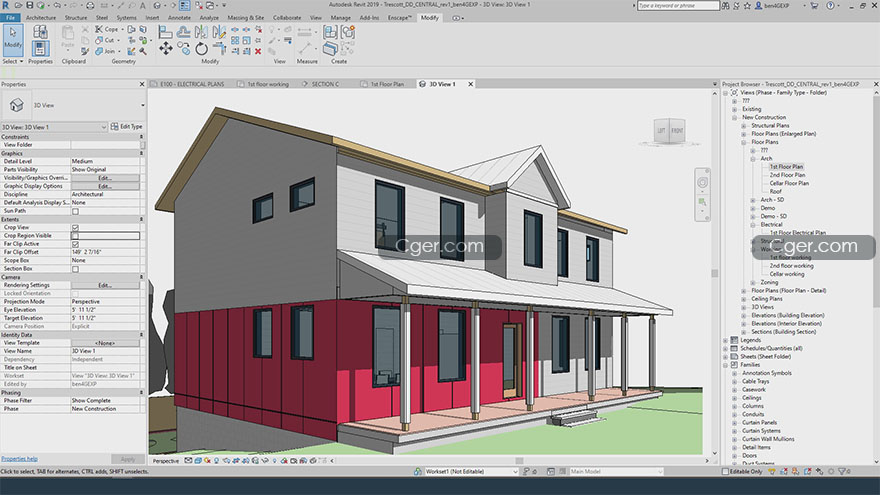Switch to the E100 - ELECTRICAL PLANS view tab

[x=188, y=84]
